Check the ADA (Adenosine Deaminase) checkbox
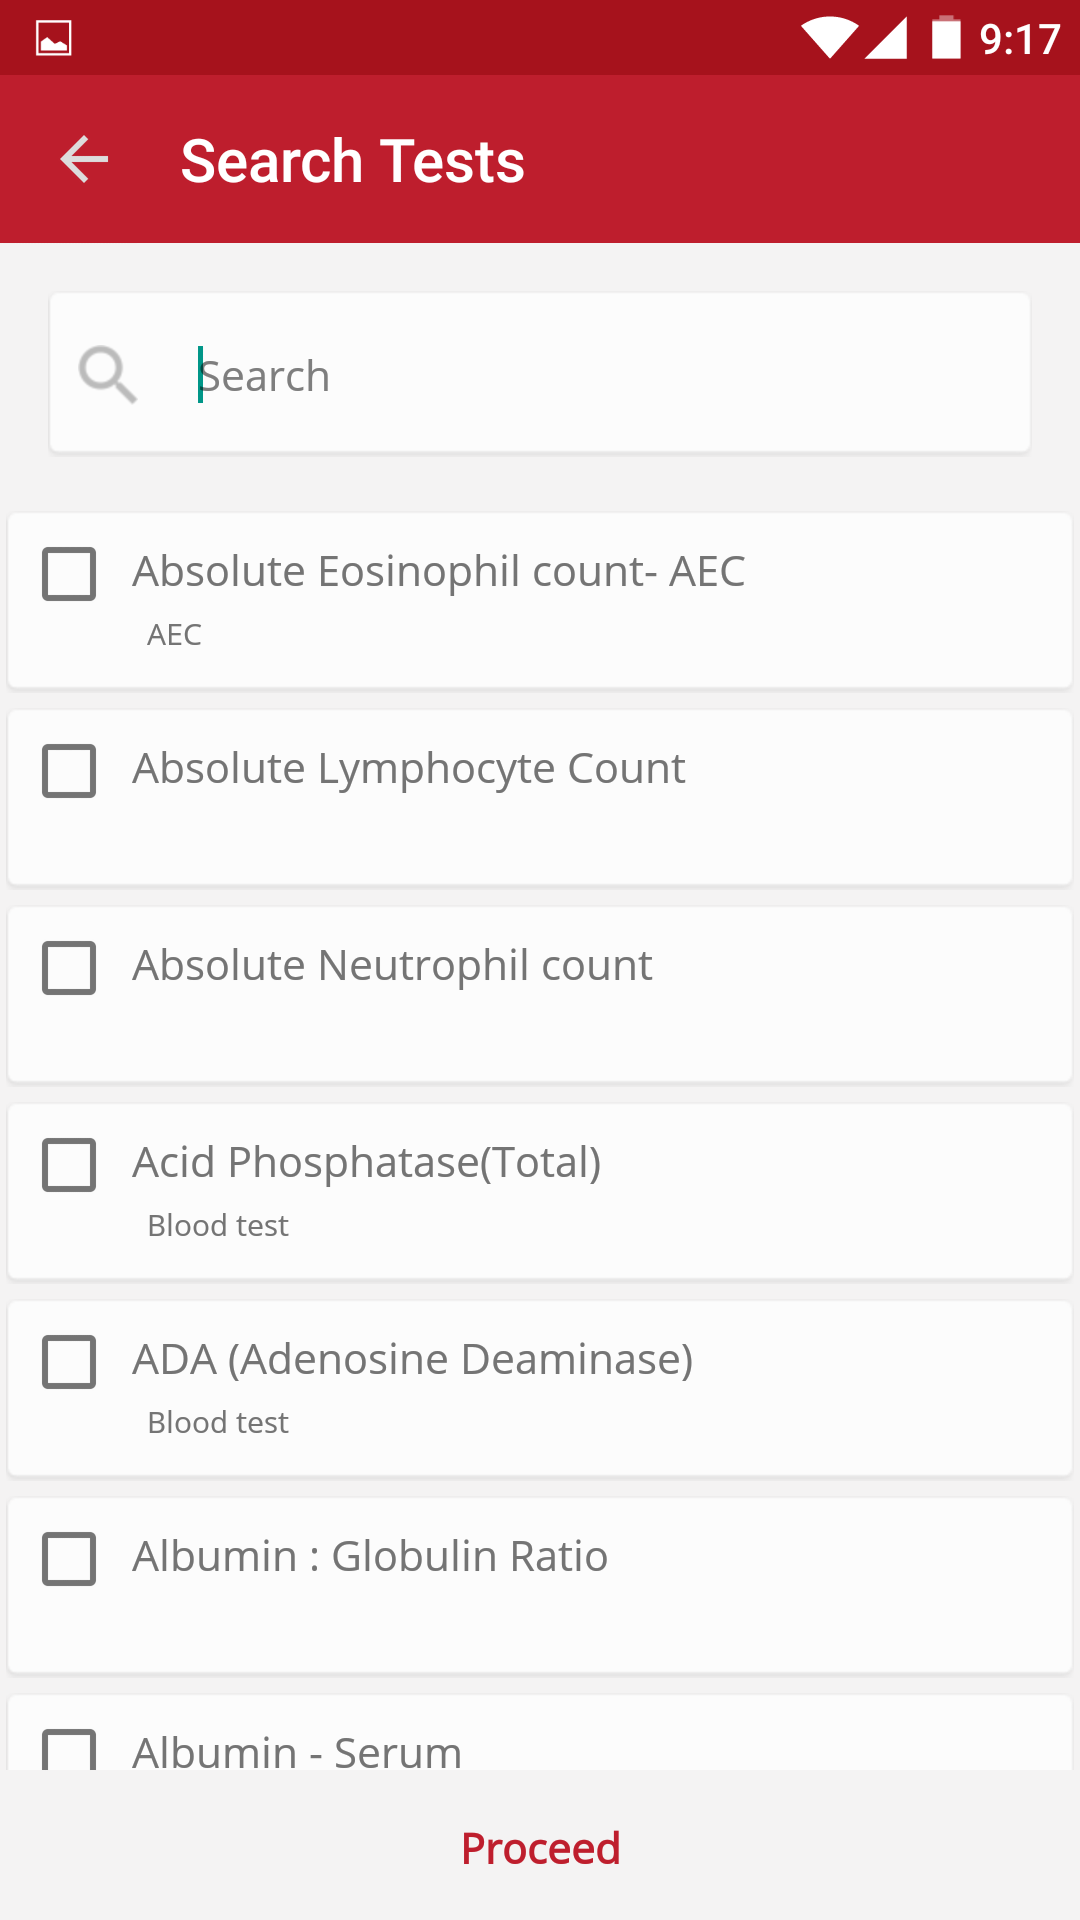The width and height of the screenshot is (1080, 1920). pos(69,1362)
